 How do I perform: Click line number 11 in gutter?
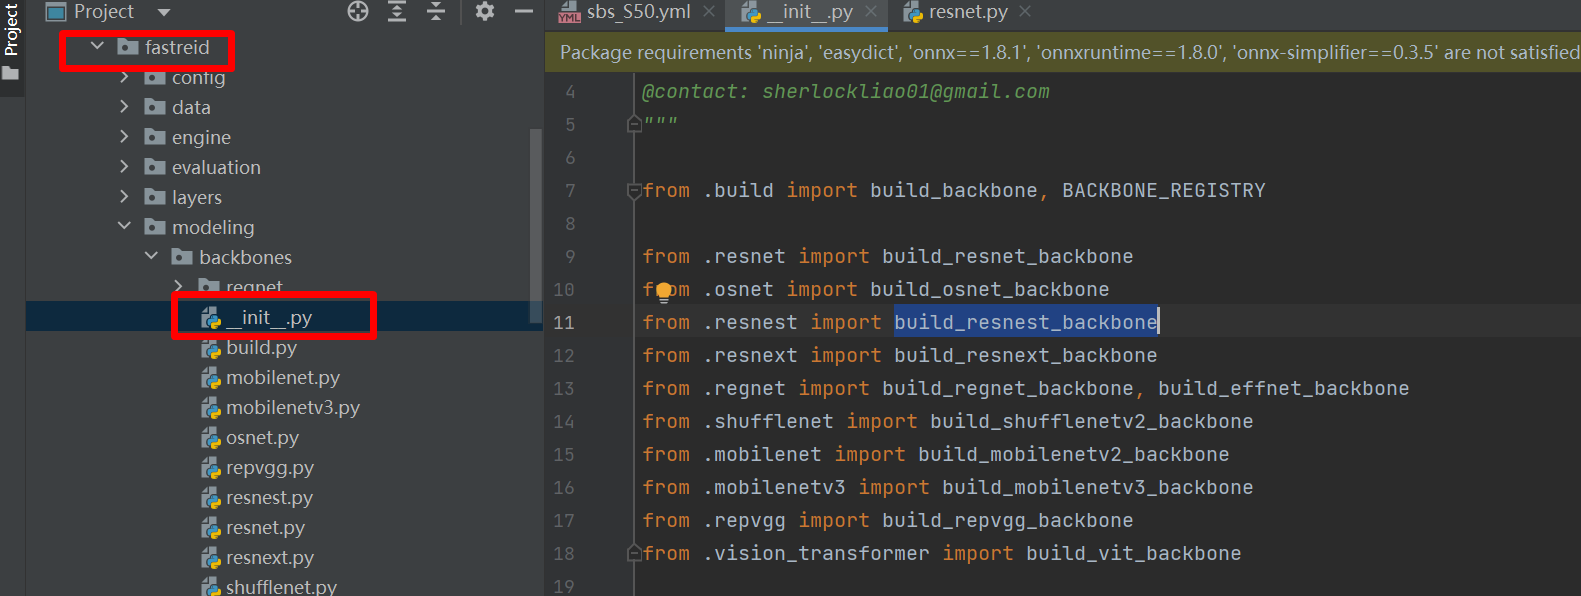coord(564,322)
